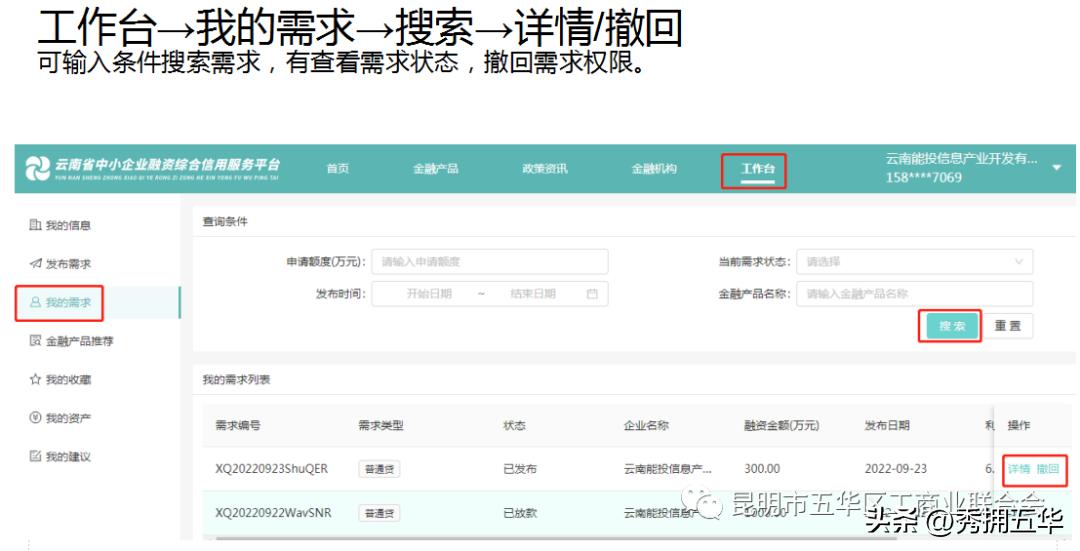1080x551 pixels.
Task: Open 我的收藏 in sidebar
Action: point(68,380)
